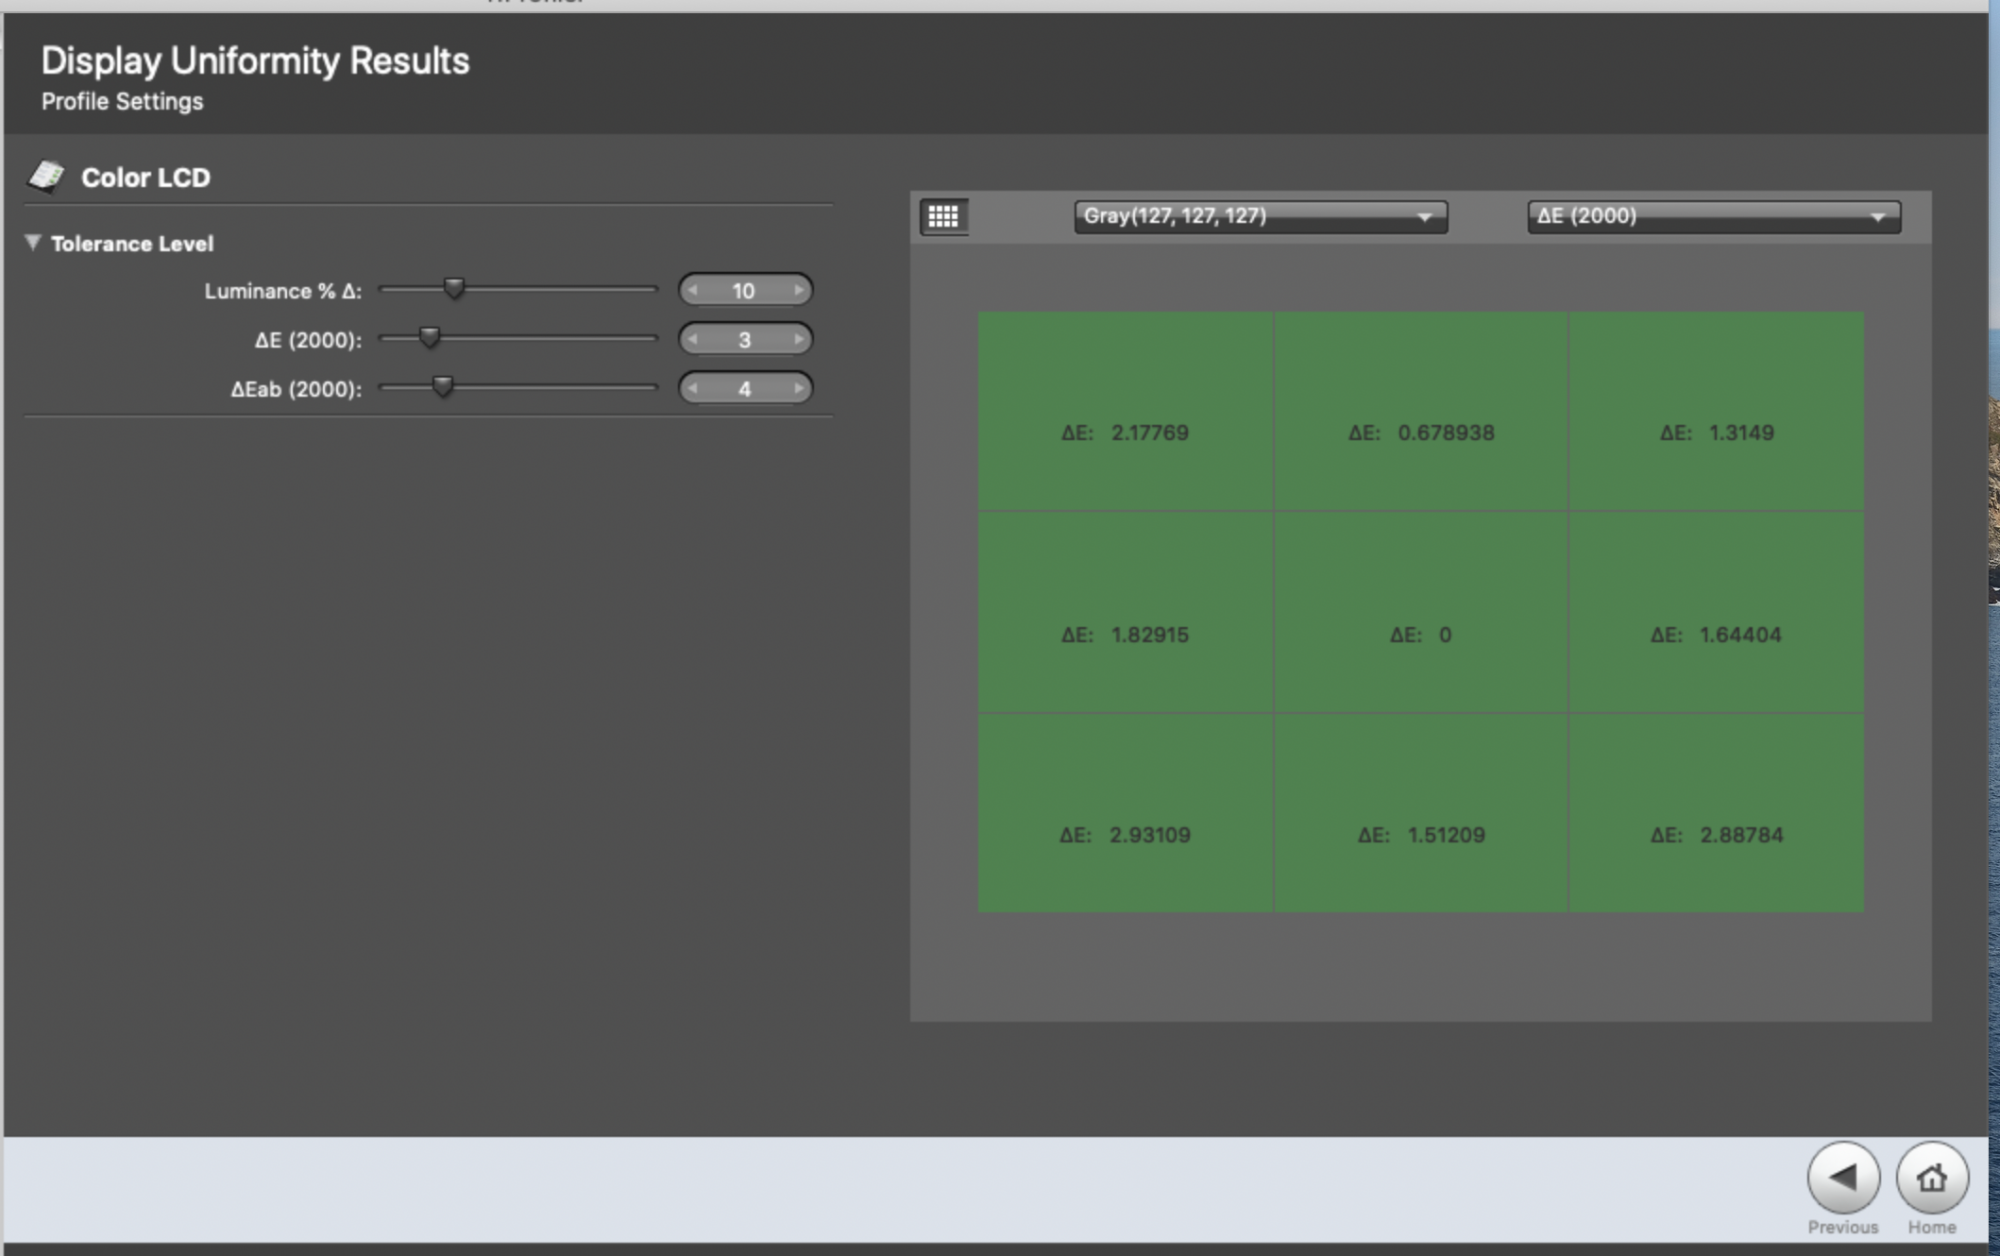
Task: Click the Color LCD display icon
Action: [46, 176]
